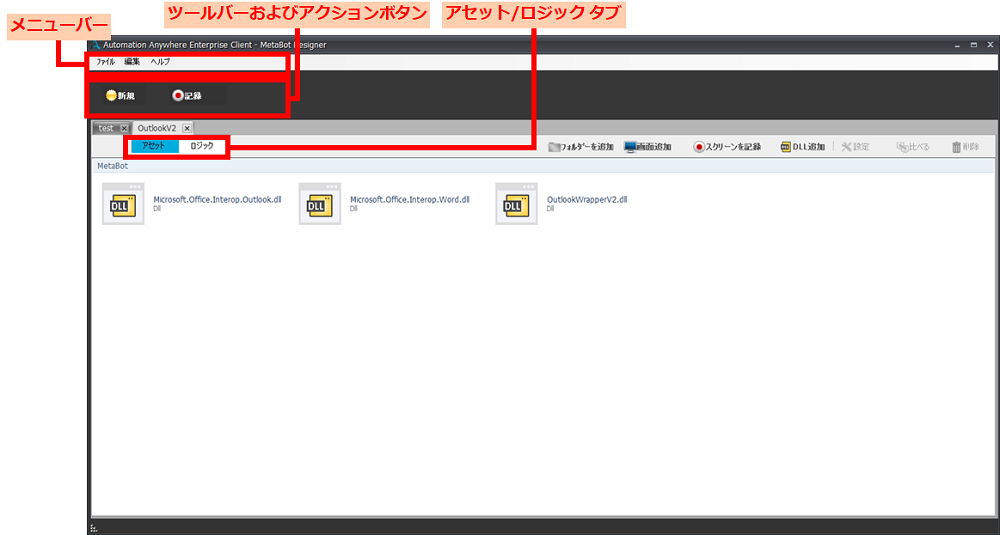Close the OutlookV2 tab
Image resolution: width=1000 pixels, height=535 pixels.
(x=187, y=128)
